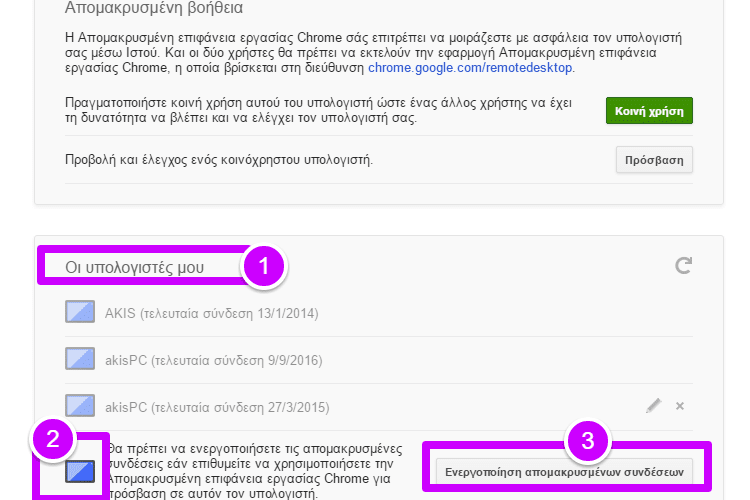Click computer icon for akisPC 9/9/2016

pos(80,358)
